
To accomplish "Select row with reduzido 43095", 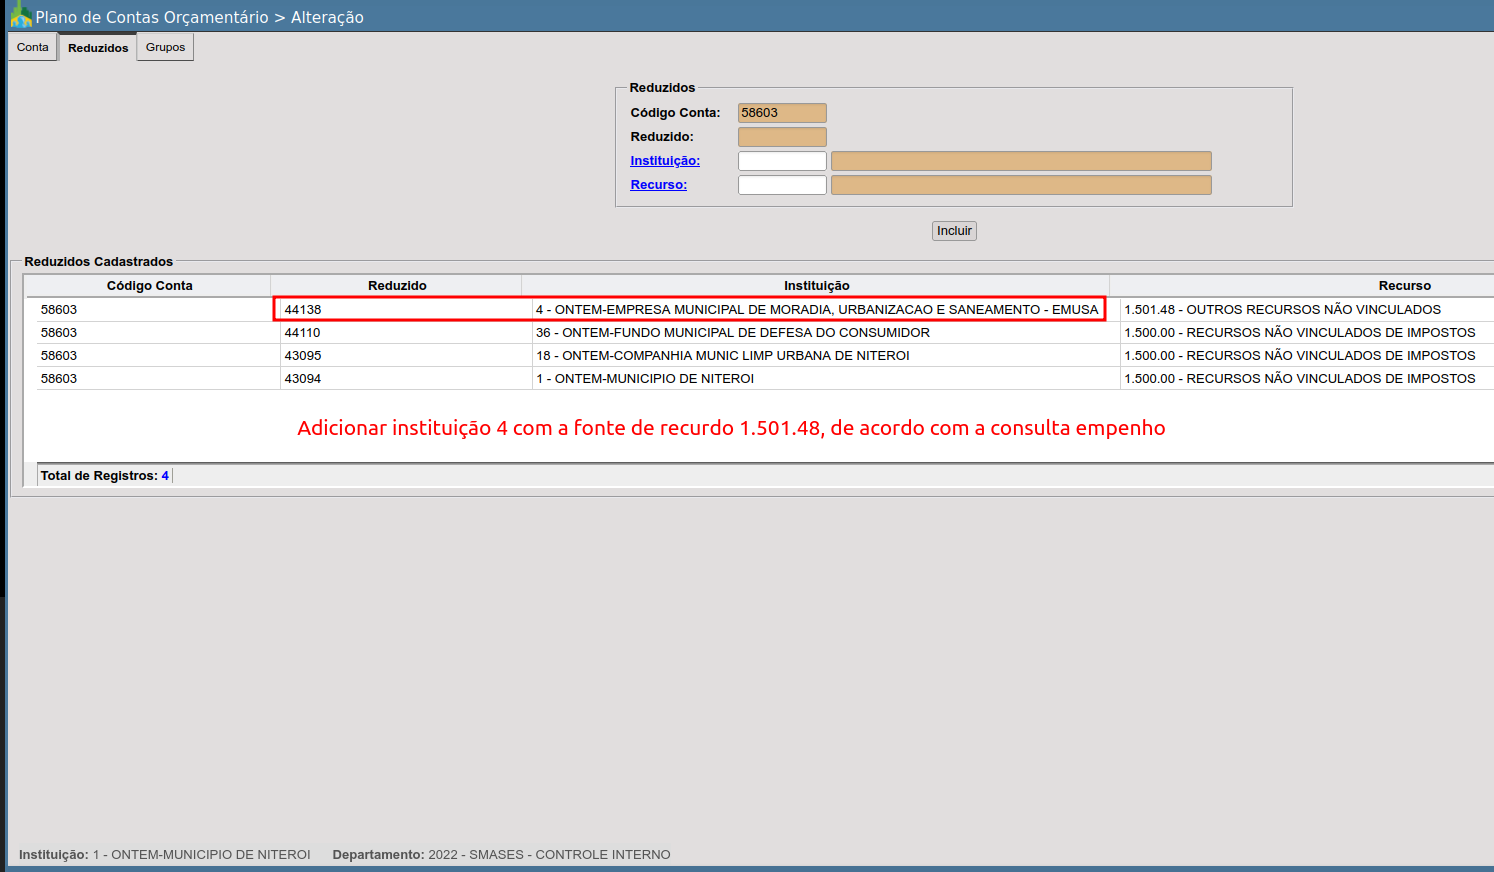I will [303, 356].
